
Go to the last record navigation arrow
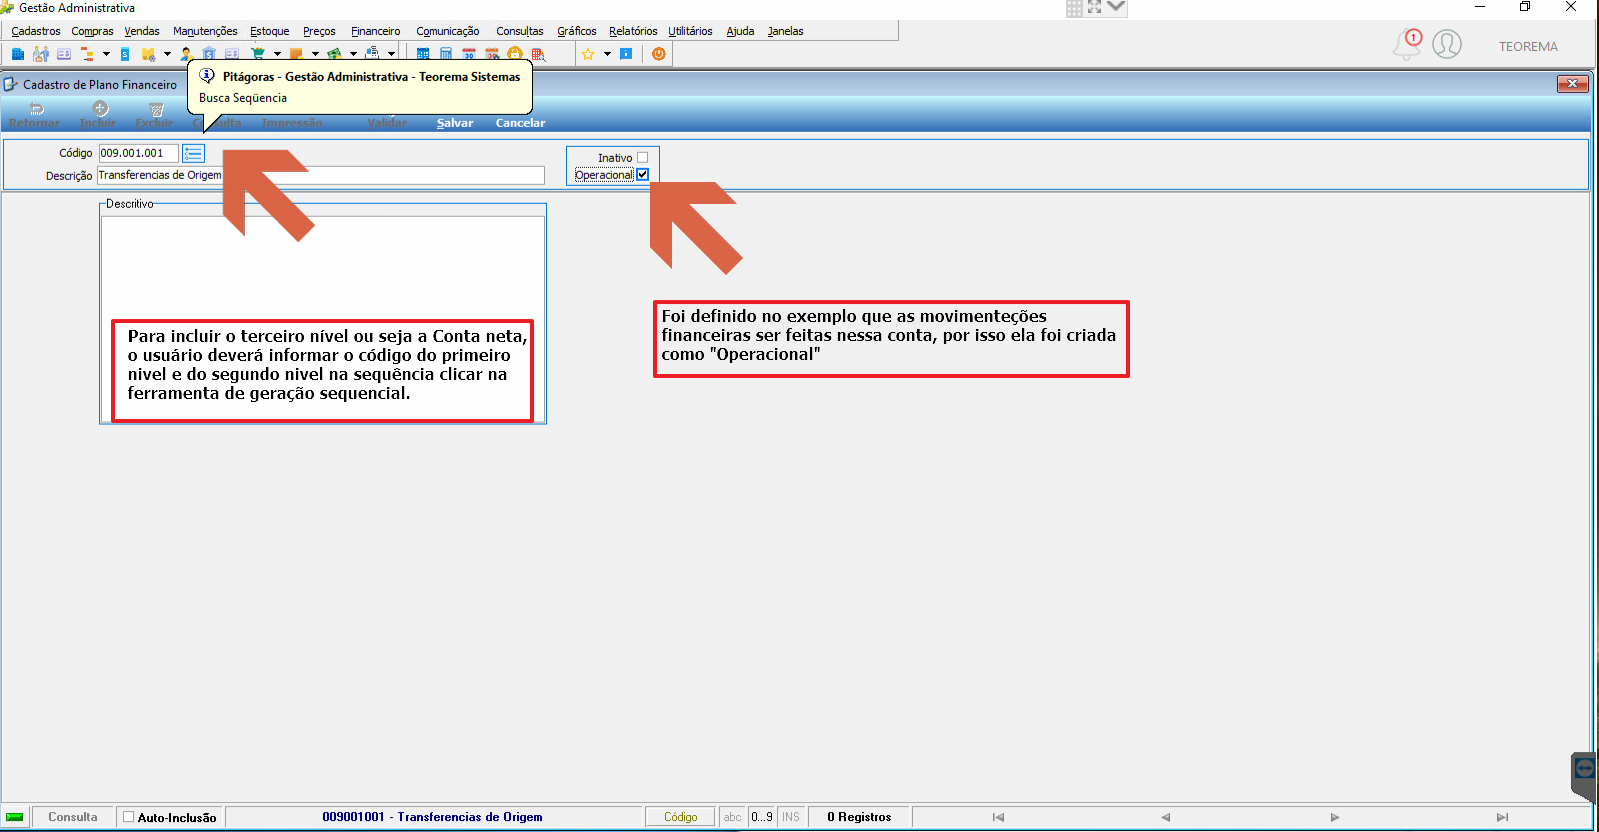(1502, 817)
